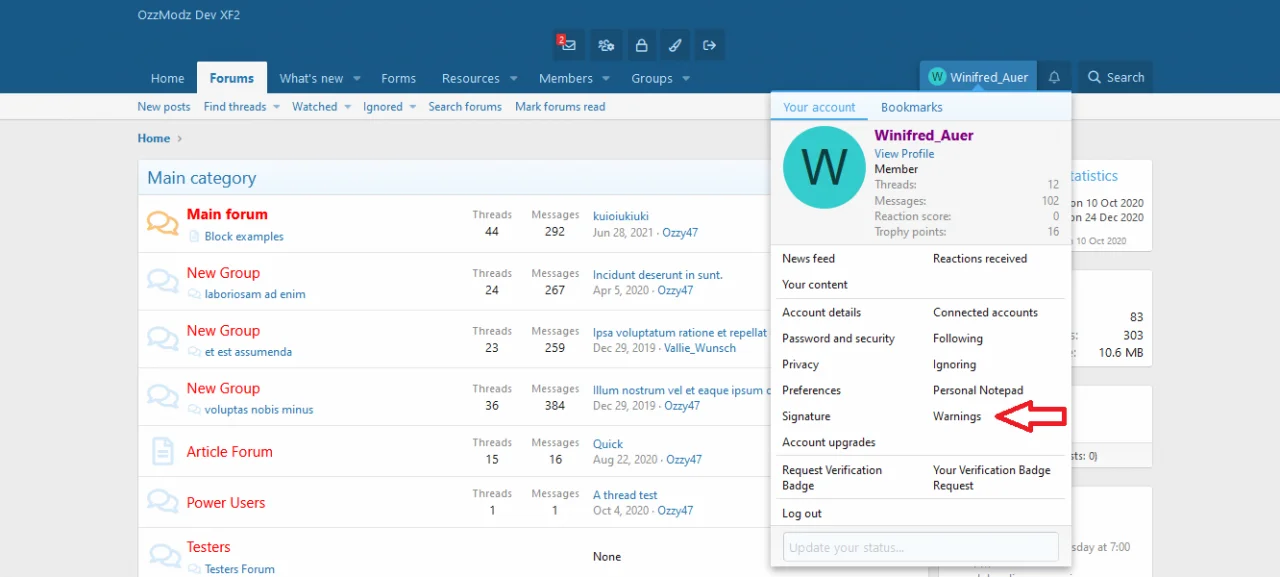The height and width of the screenshot is (577, 1280).
Task: Open the Warnings page
Action: (956, 416)
